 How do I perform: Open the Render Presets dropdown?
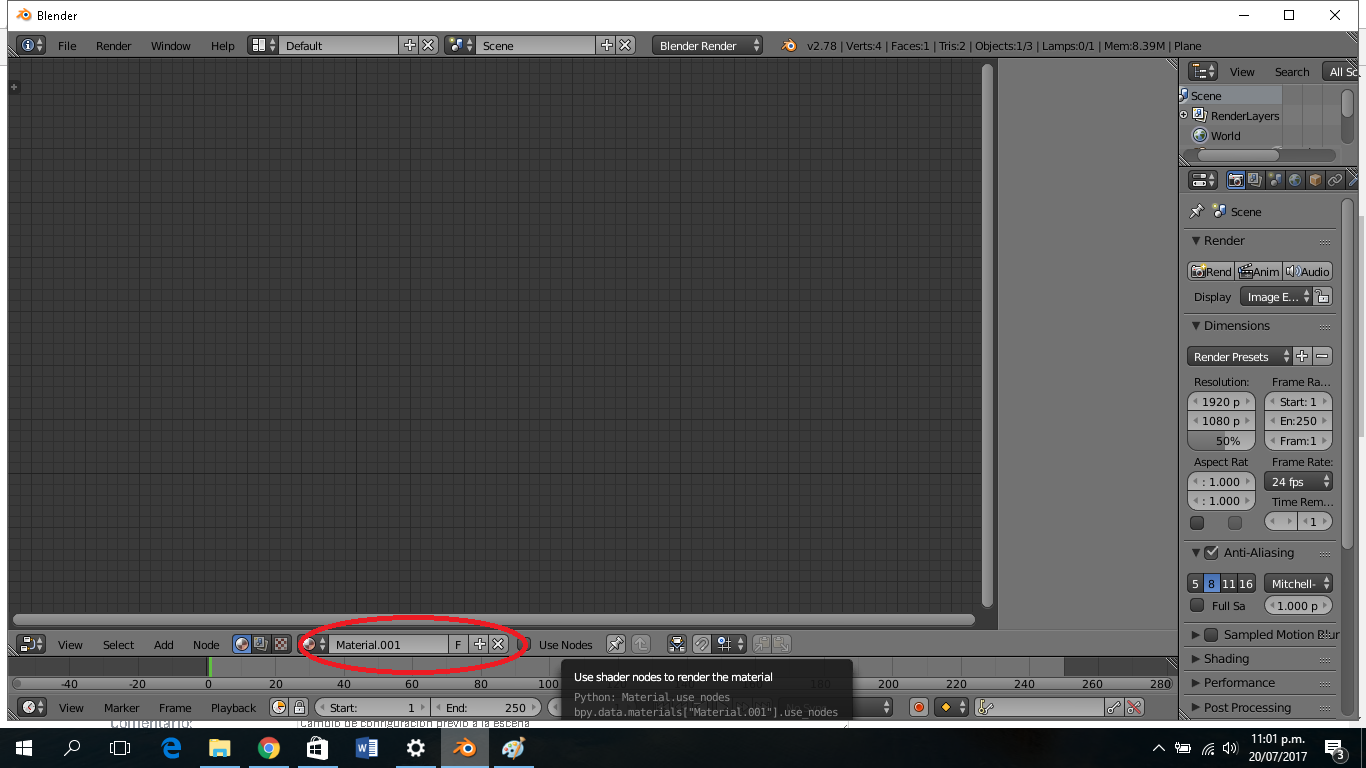click(1240, 356)
